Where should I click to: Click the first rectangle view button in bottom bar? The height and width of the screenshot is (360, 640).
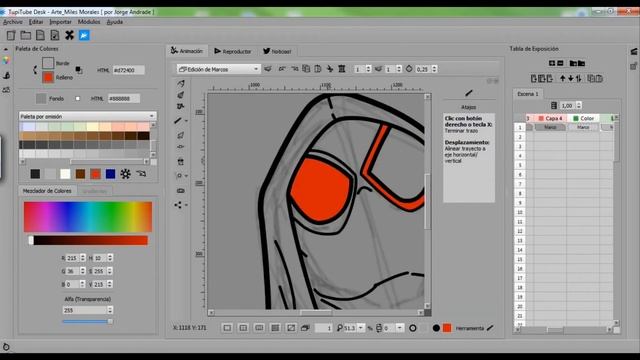[227, 328]
